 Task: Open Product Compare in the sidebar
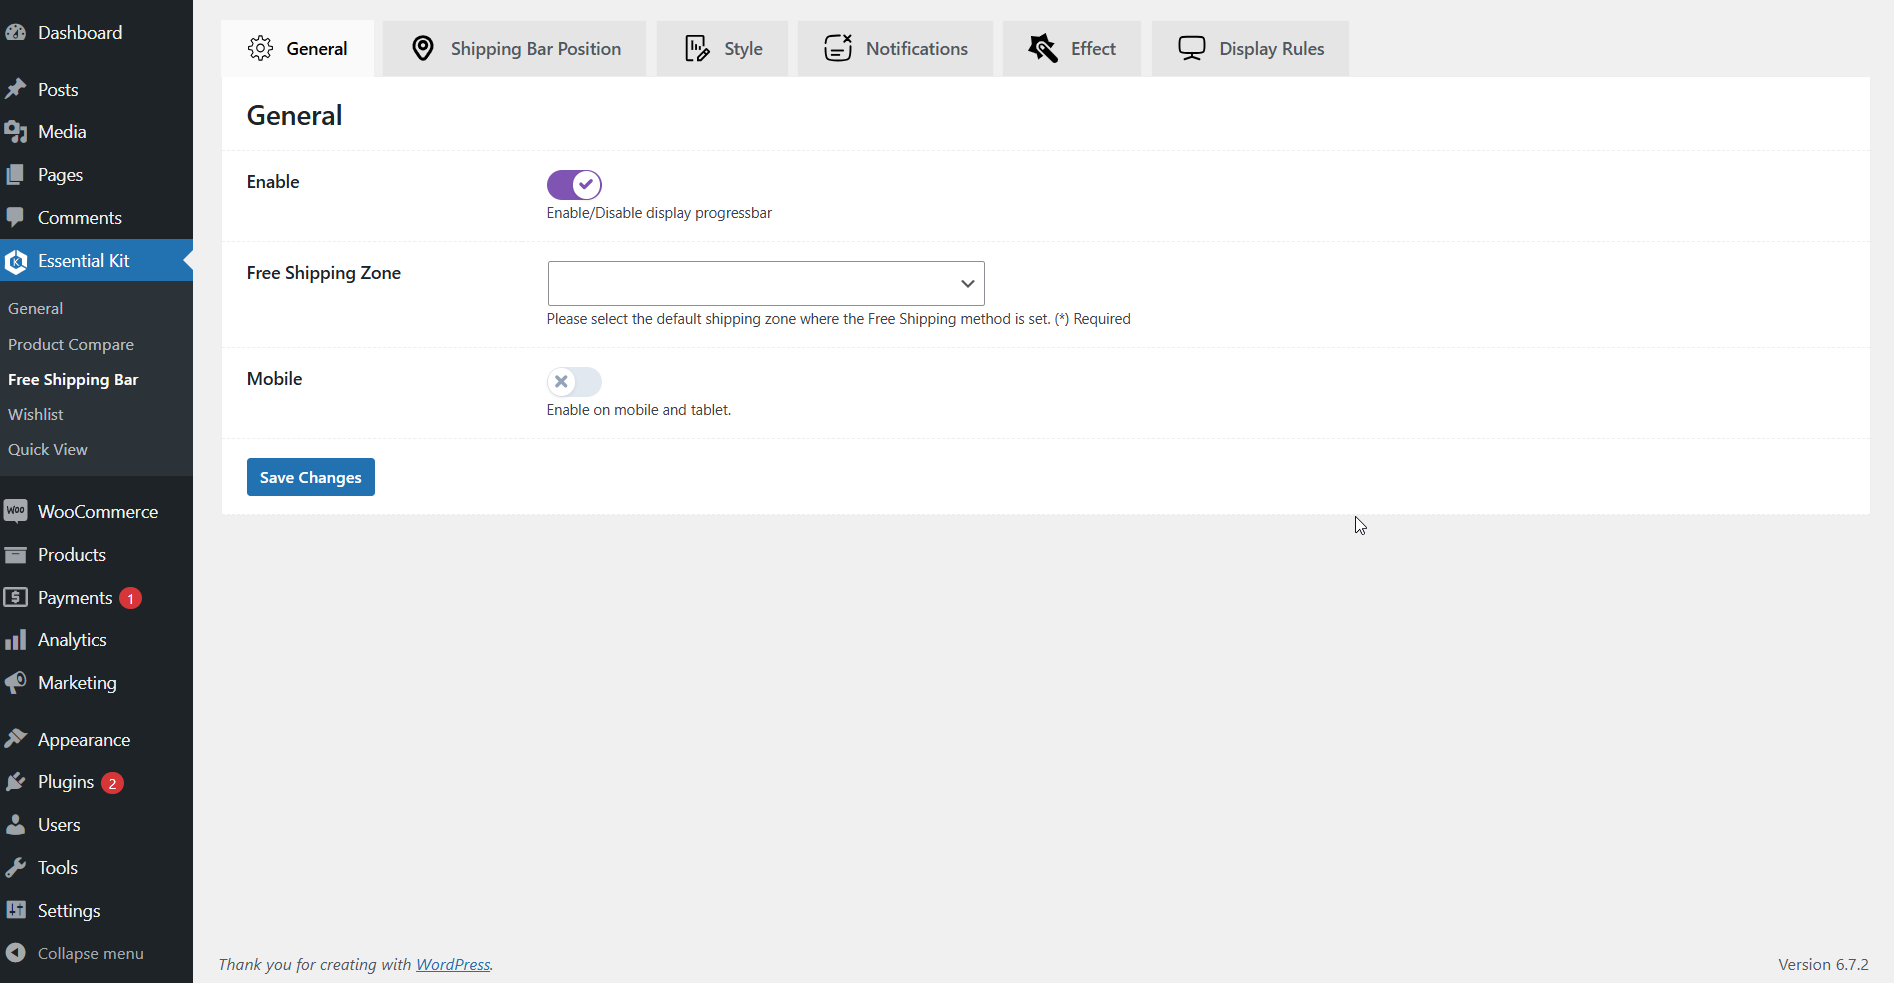[71, 344]
